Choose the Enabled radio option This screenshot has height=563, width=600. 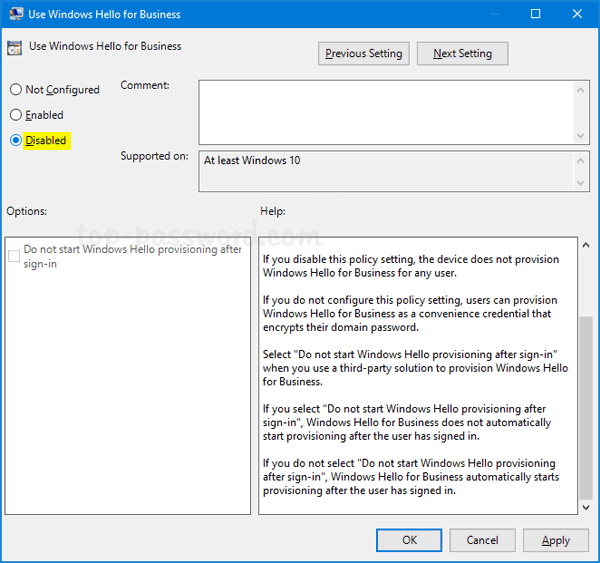16,115
